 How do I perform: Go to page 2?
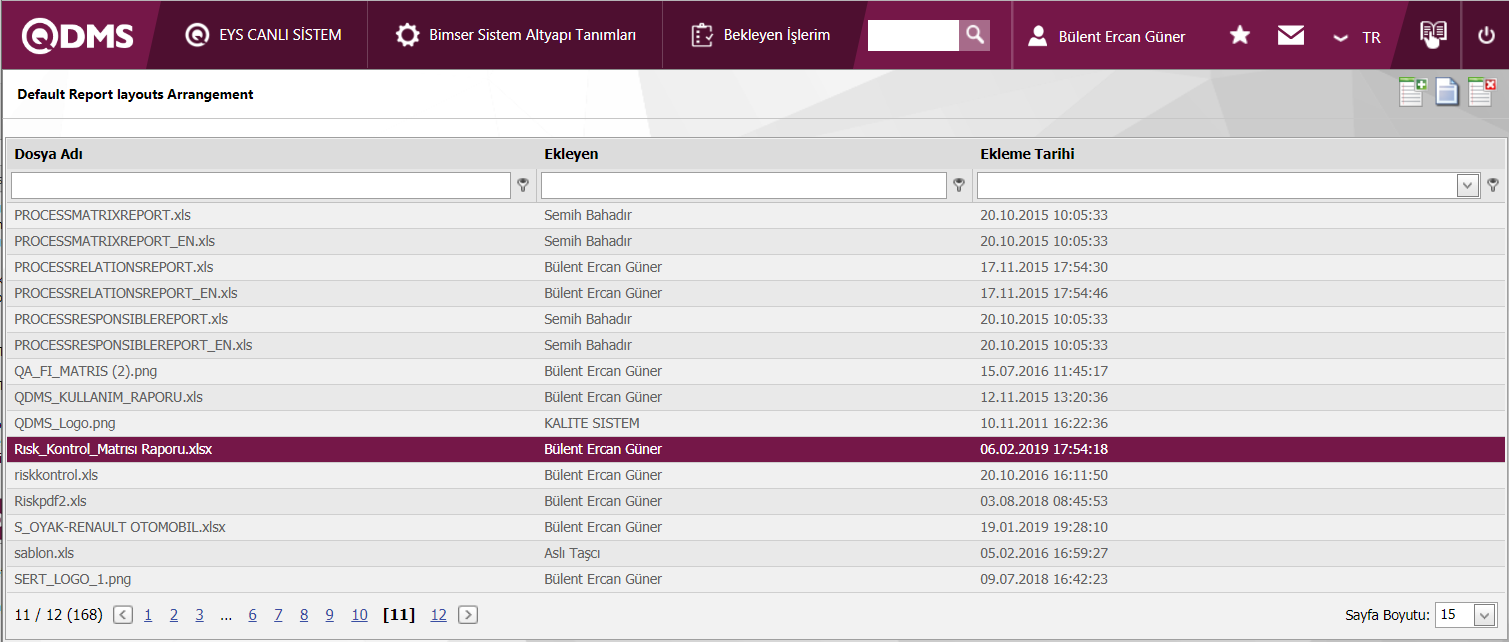click(174, 615)
